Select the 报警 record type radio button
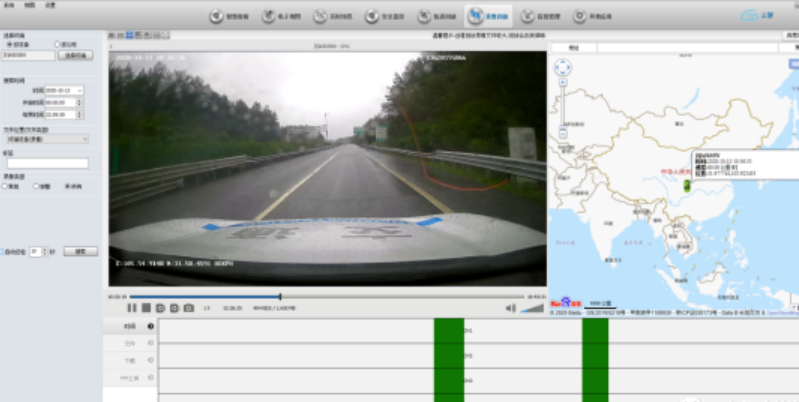The height and width of the screenshot is (402, 799). [37, 186]
